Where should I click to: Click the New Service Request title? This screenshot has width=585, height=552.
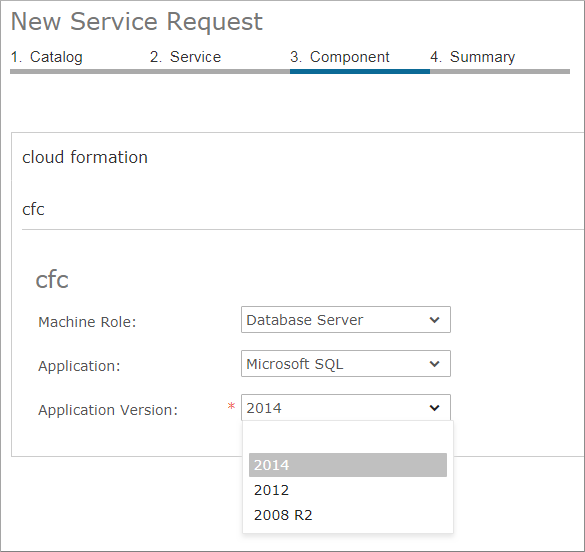137,22
